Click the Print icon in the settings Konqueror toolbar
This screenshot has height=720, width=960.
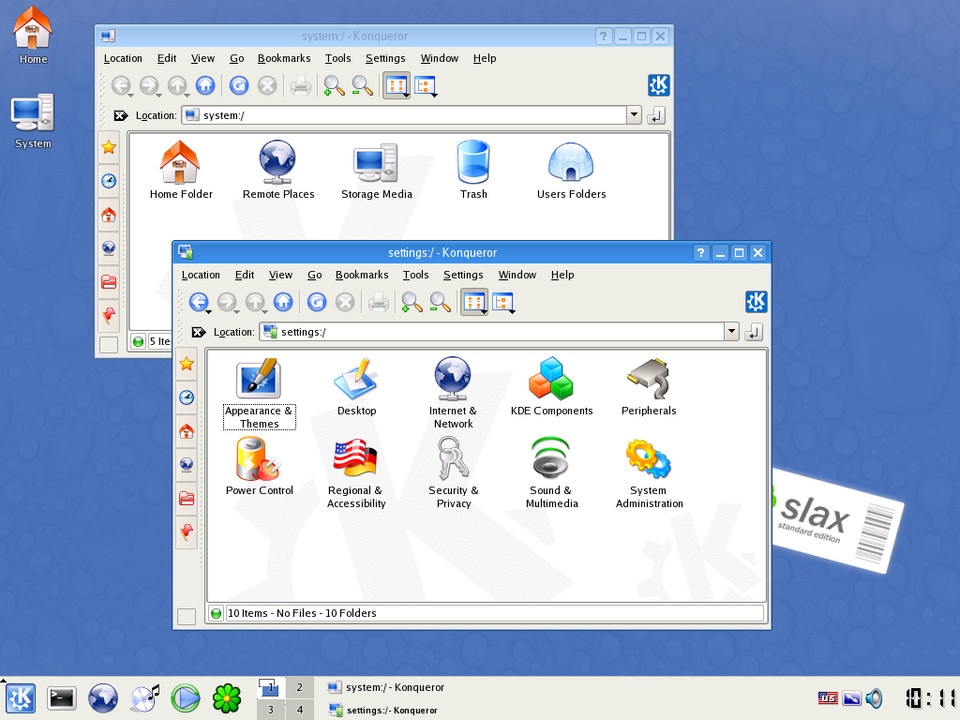tap(378, 302)
